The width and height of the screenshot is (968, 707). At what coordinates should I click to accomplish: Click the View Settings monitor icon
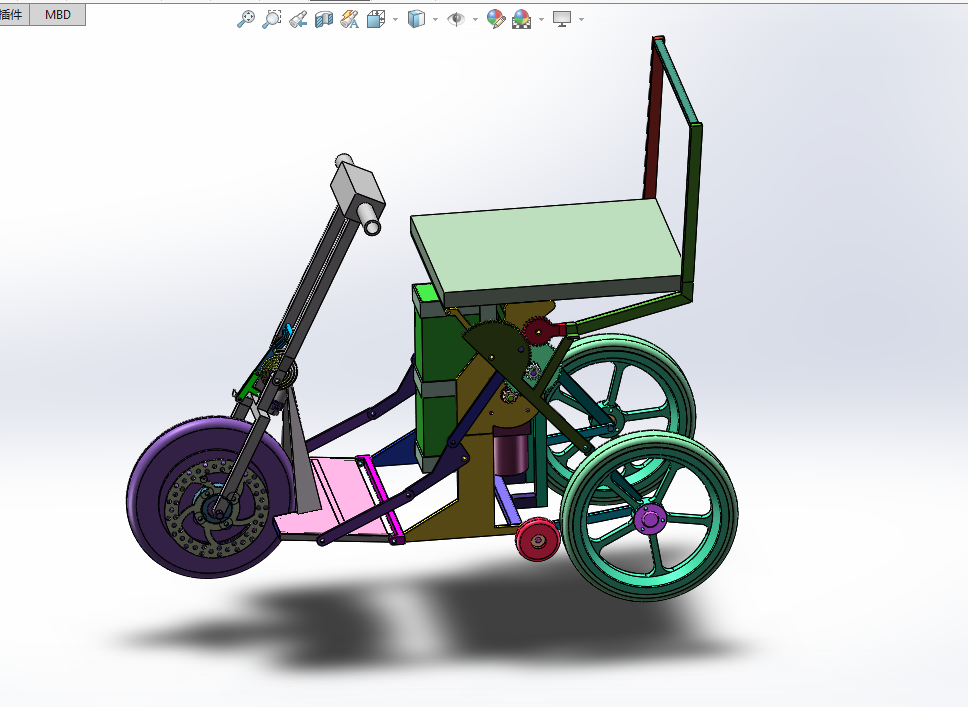pyautogui.click(x=562, y=19)
